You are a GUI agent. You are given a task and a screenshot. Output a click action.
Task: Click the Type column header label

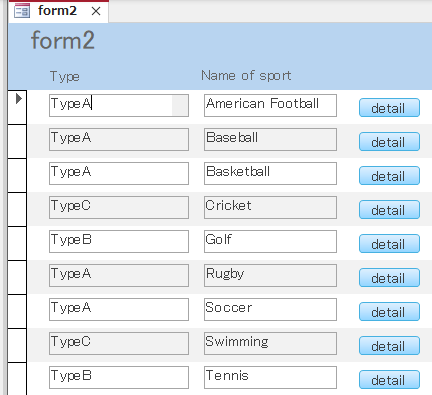65,76
